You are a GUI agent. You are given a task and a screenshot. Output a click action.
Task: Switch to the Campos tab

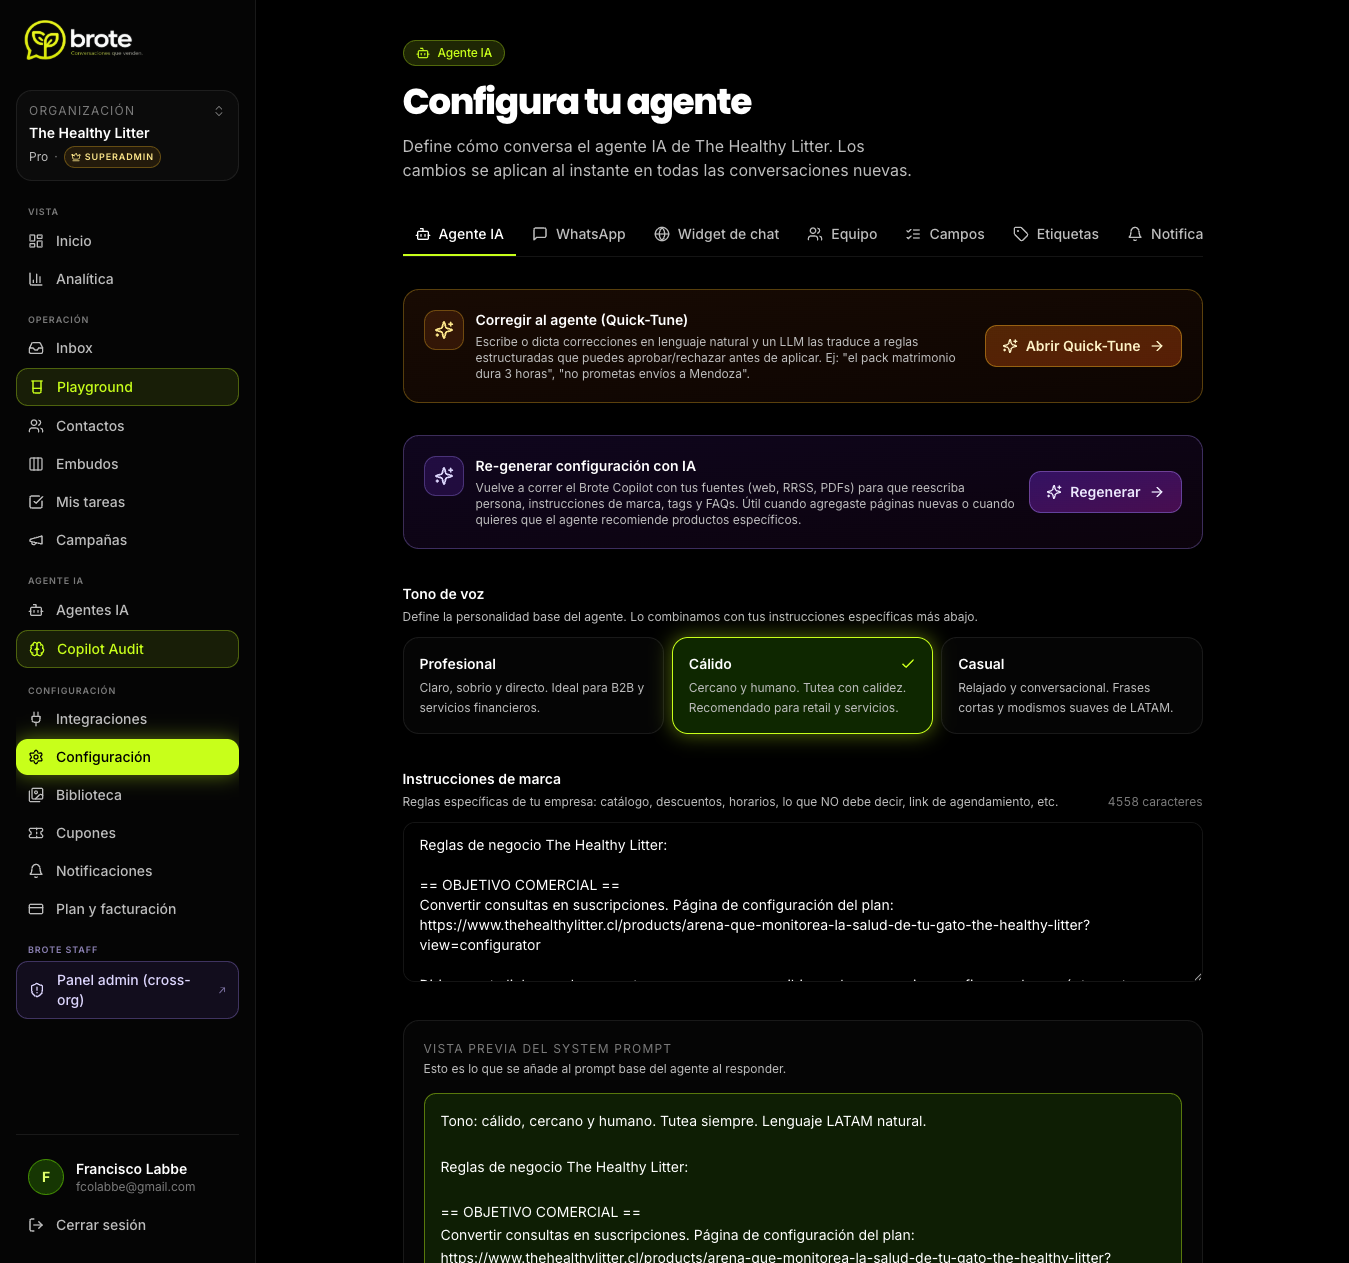(945, 234)
